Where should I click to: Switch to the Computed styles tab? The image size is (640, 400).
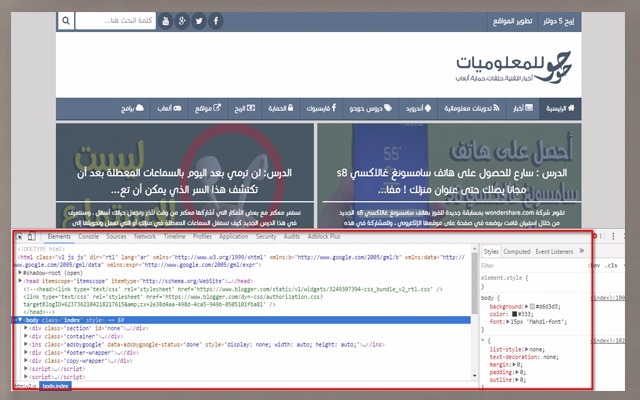516,252
